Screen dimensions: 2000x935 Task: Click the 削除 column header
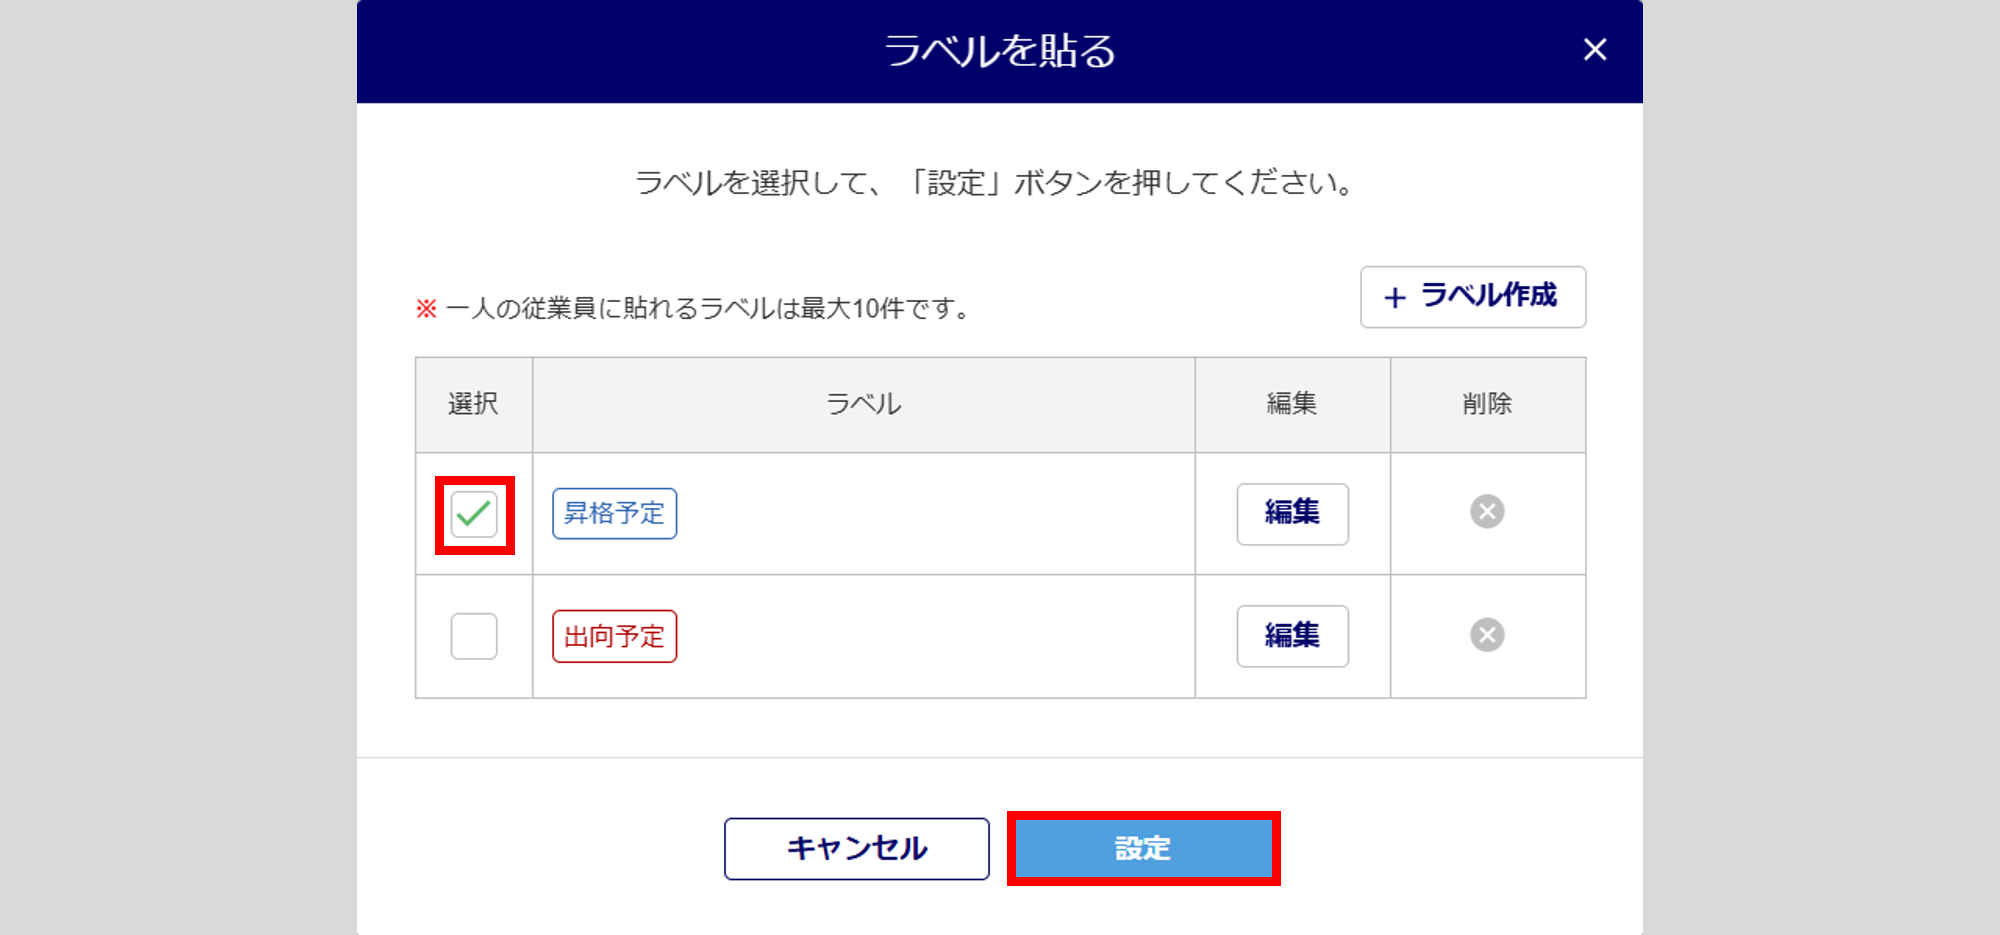coord(1487,404)
